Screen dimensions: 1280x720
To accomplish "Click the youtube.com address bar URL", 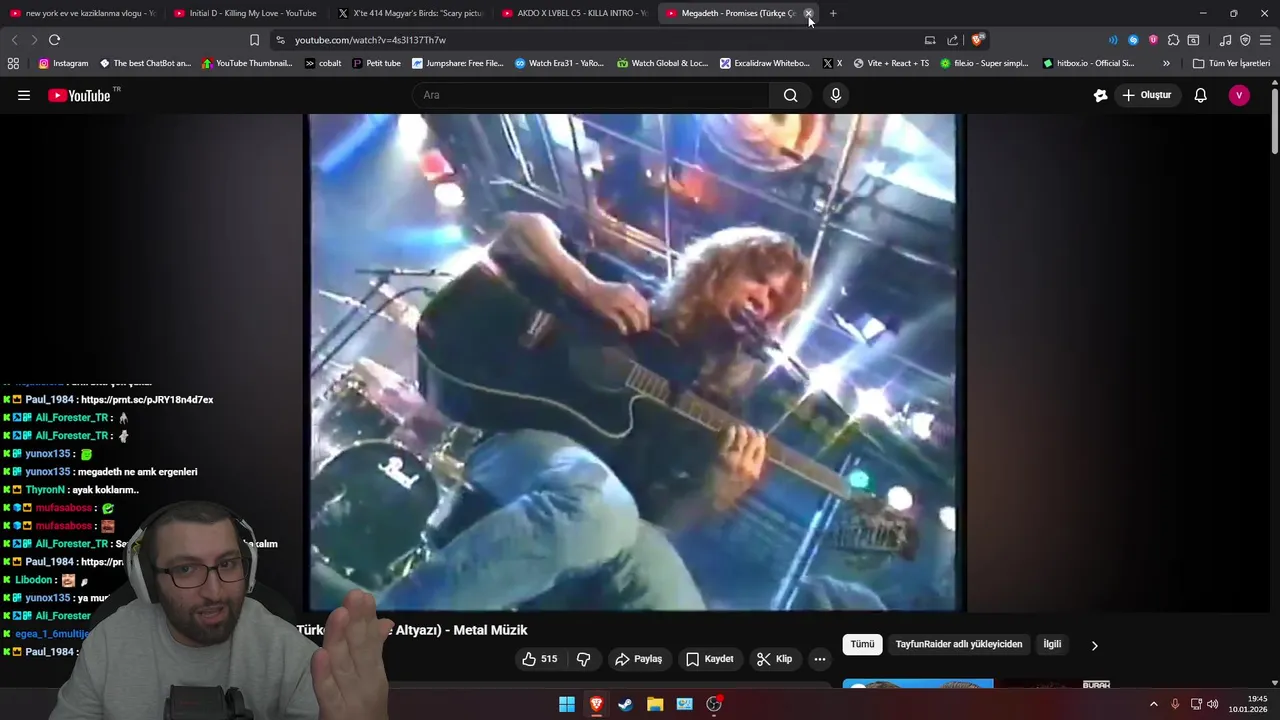I will pos(370,40).
